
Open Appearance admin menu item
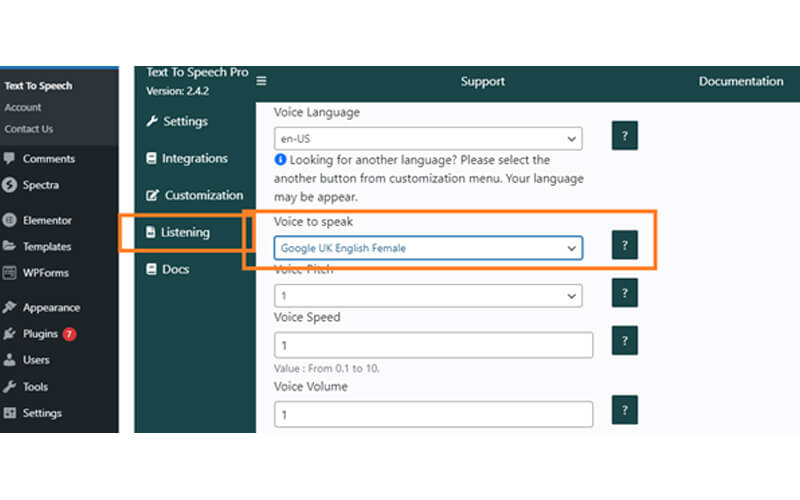[51, 308]
